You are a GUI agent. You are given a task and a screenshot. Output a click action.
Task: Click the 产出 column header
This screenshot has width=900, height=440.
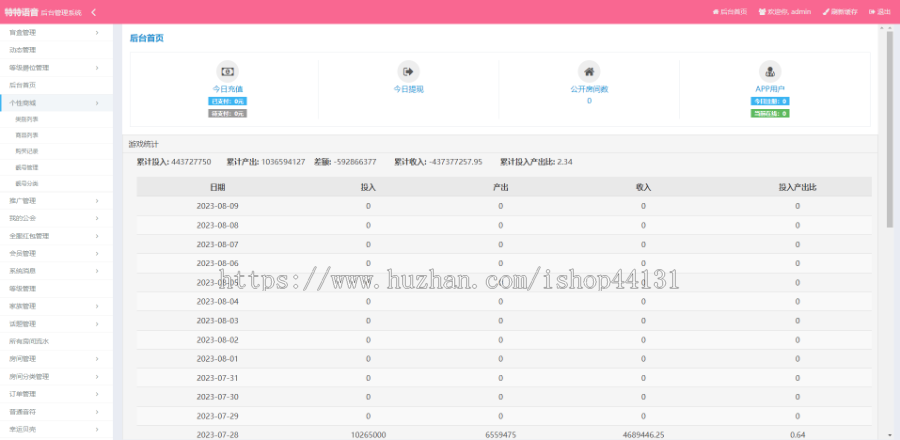click(501, 188)
